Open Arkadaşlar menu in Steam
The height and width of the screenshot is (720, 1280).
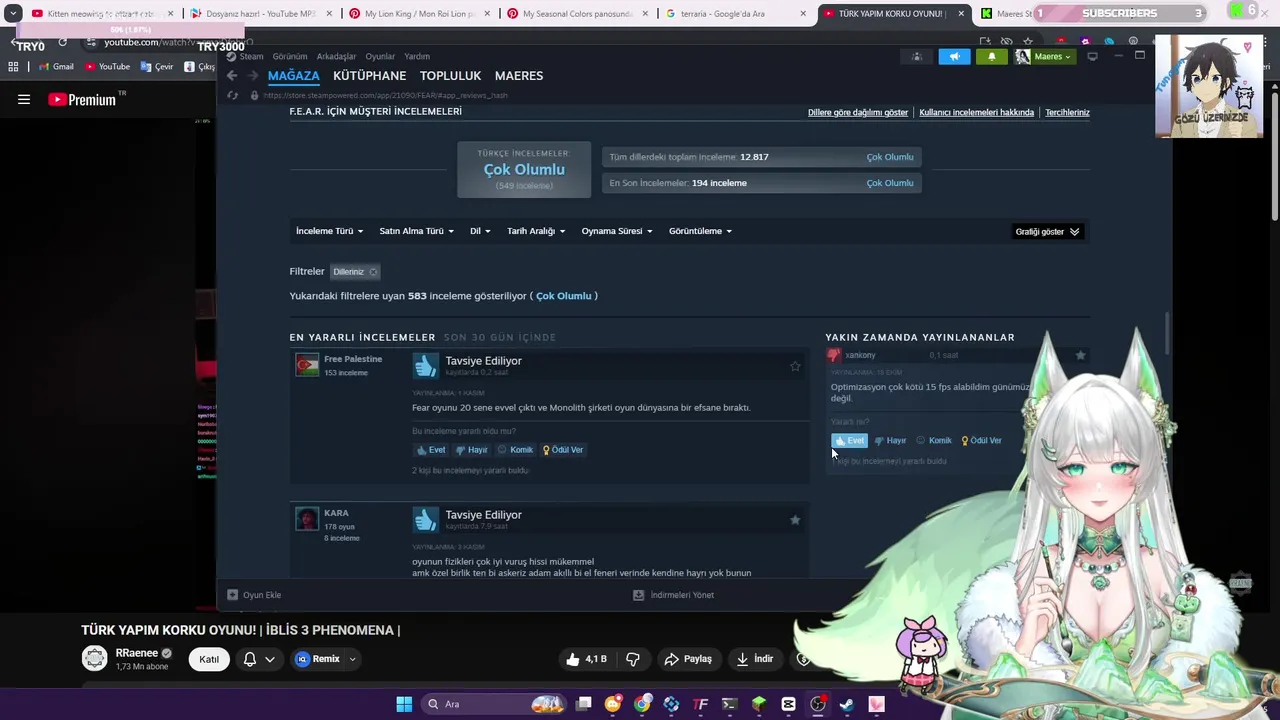[336, 57]
